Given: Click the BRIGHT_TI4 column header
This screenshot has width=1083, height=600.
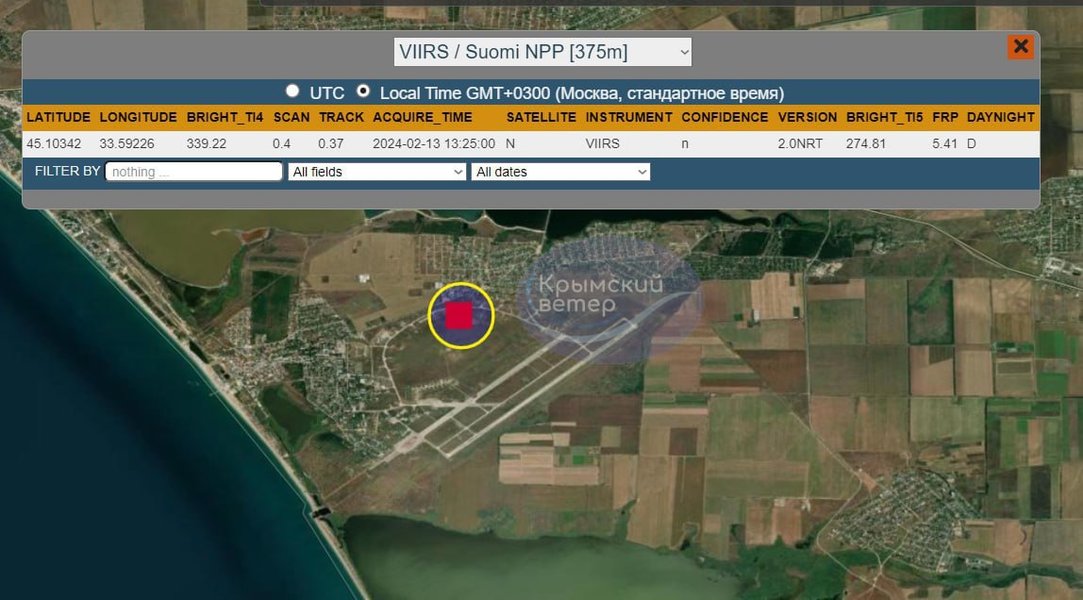Looking at the screenshot, I should [225, 117].
